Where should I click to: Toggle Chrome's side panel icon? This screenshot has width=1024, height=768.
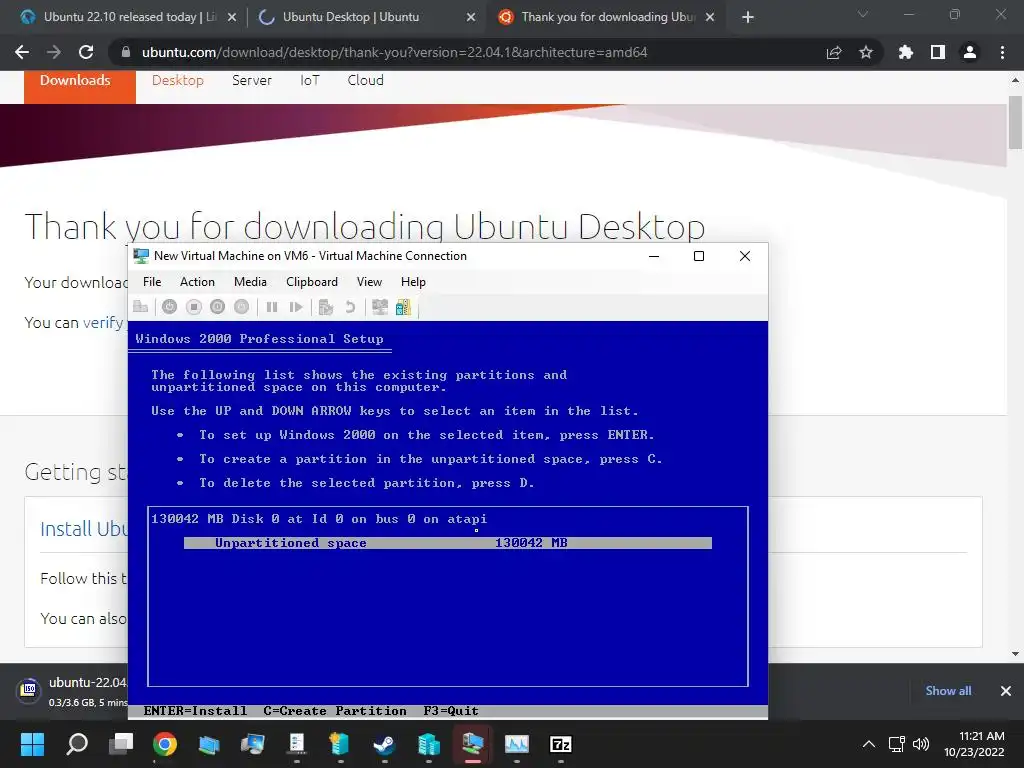click(938, 52)
